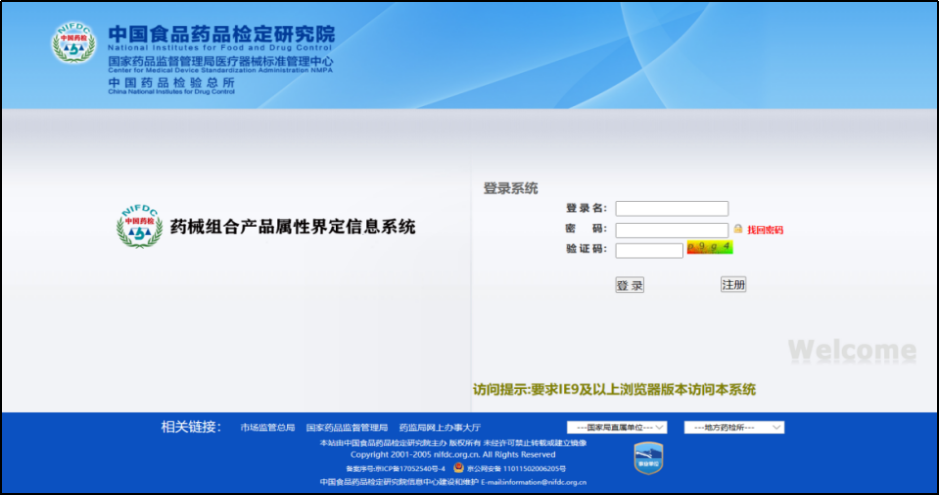939x496 pixels.
Task: Click the lock icon next to 找回密码
Action: pyautogui.click(x=738, y=229)
